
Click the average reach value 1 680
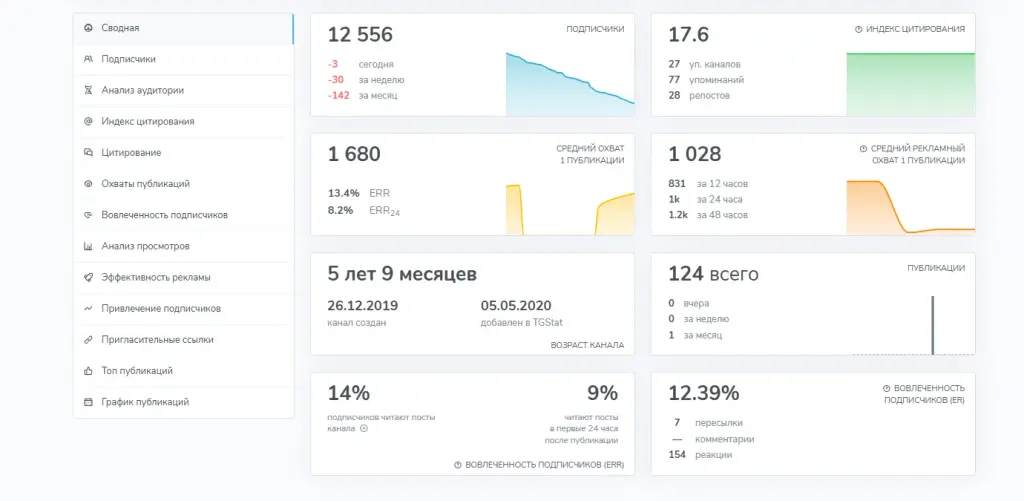click(x=354, y=154)
